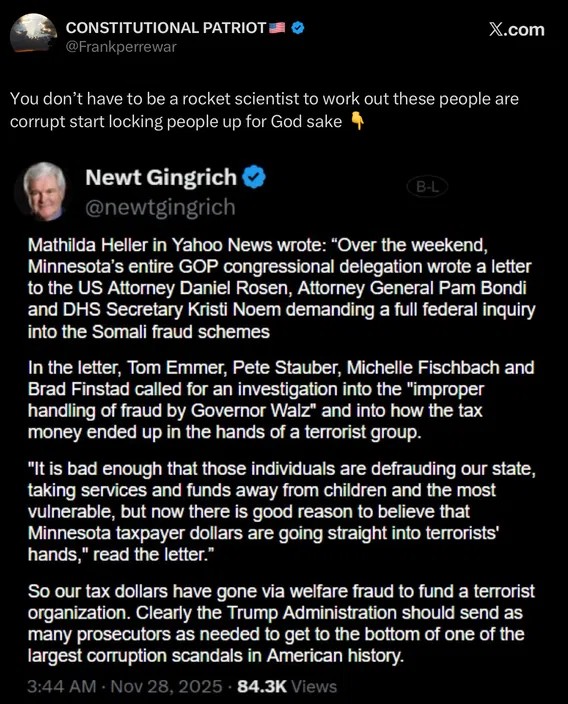Click the paragraph starting 'In the letter, Tom Emmer'

[x=281, y=400]
